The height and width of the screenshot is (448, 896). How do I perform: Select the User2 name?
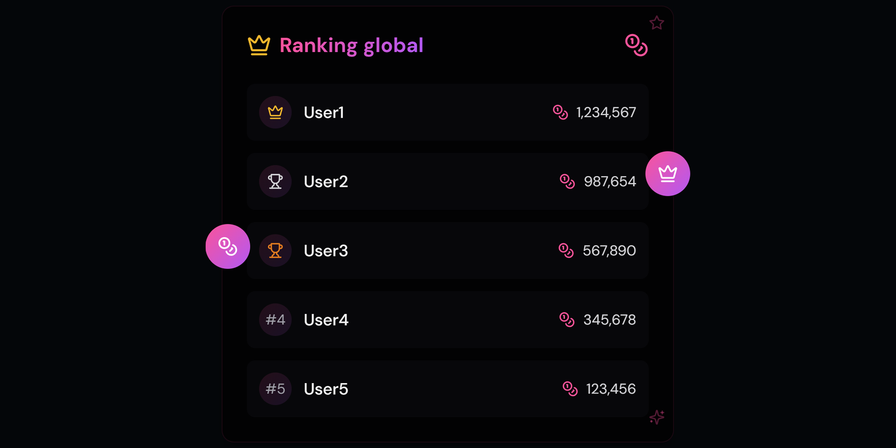pos(326,182)
